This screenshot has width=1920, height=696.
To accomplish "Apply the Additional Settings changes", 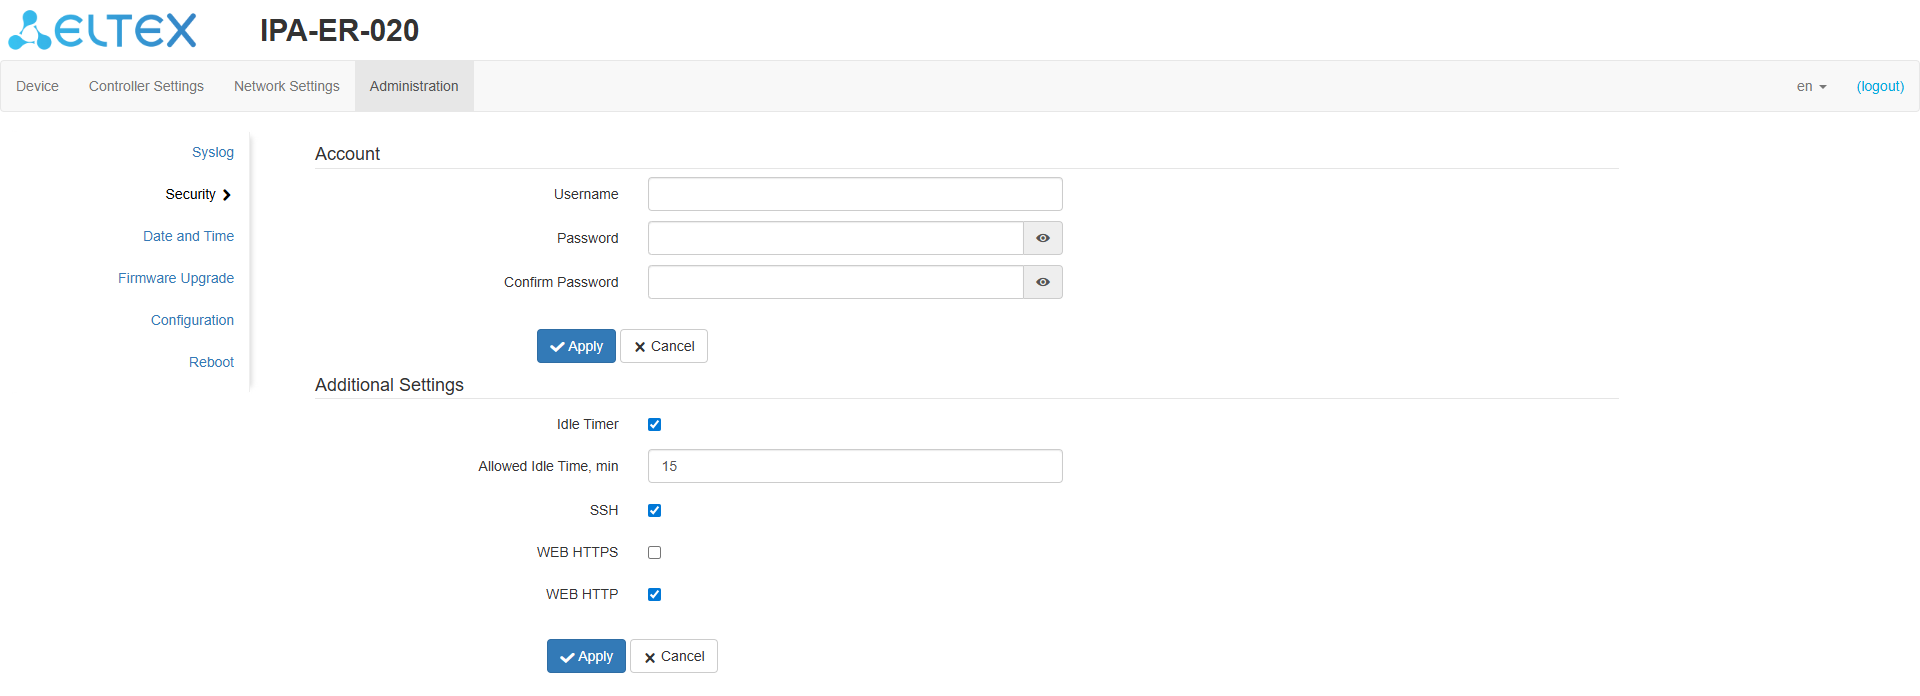I will pyautogui.click(x=586, y=656).
